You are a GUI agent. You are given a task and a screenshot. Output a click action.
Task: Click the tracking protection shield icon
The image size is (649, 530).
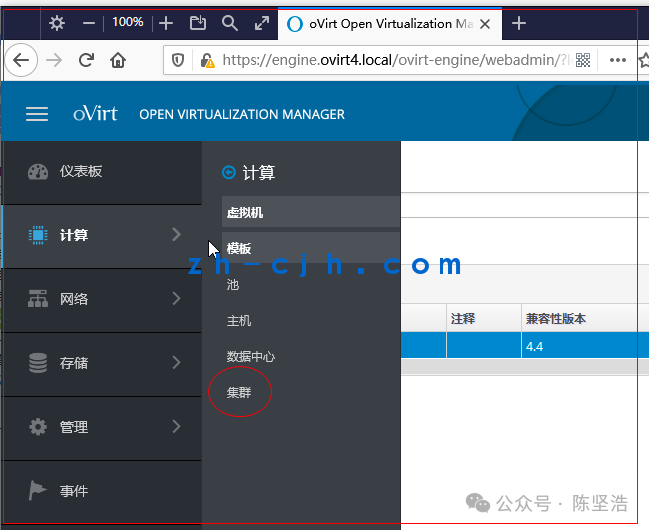(x=178, y=60)
